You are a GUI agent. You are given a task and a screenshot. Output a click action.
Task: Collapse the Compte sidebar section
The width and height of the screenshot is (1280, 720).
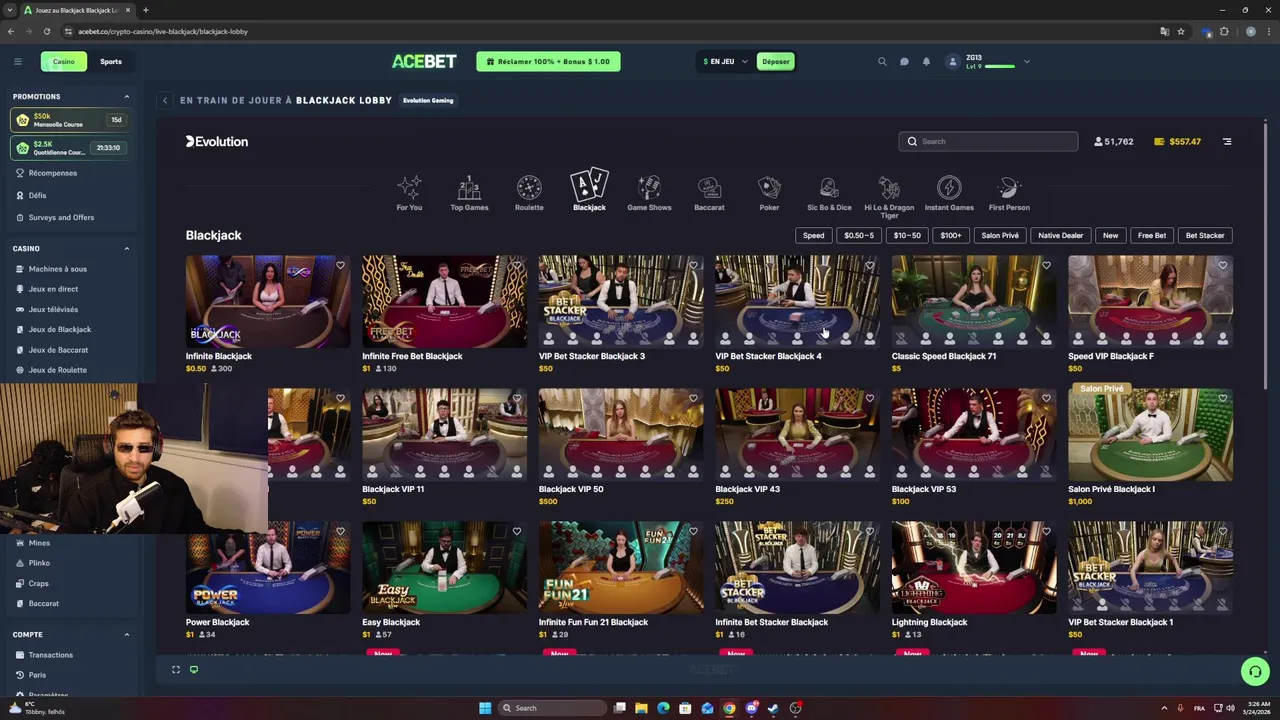tap(127, 634)
